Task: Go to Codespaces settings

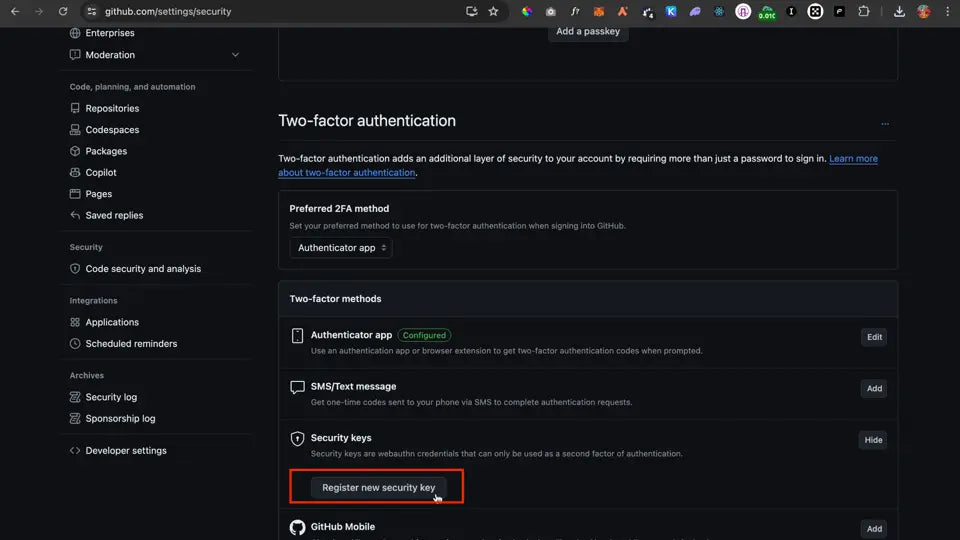Action: pos(112,129)
